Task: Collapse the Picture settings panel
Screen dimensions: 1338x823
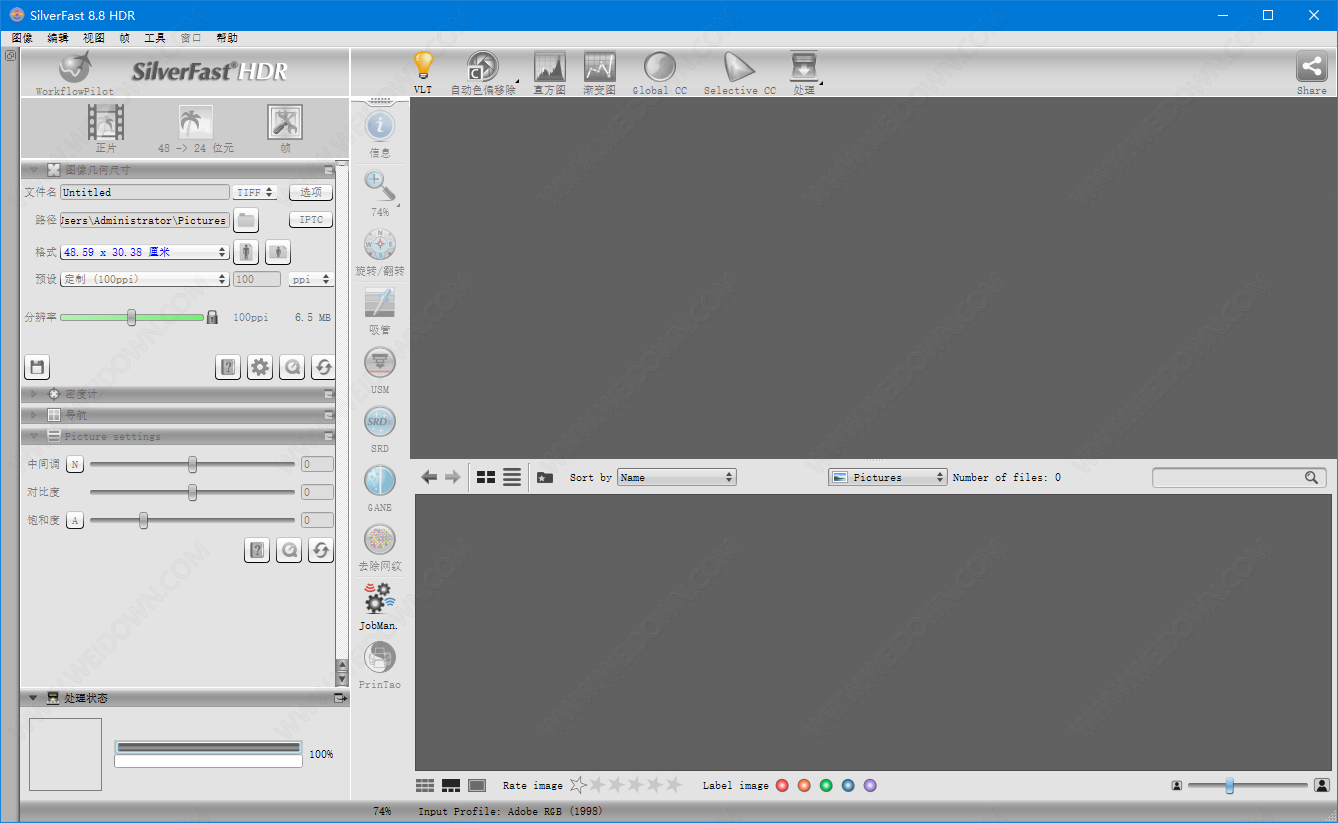Action: point(33,436)
